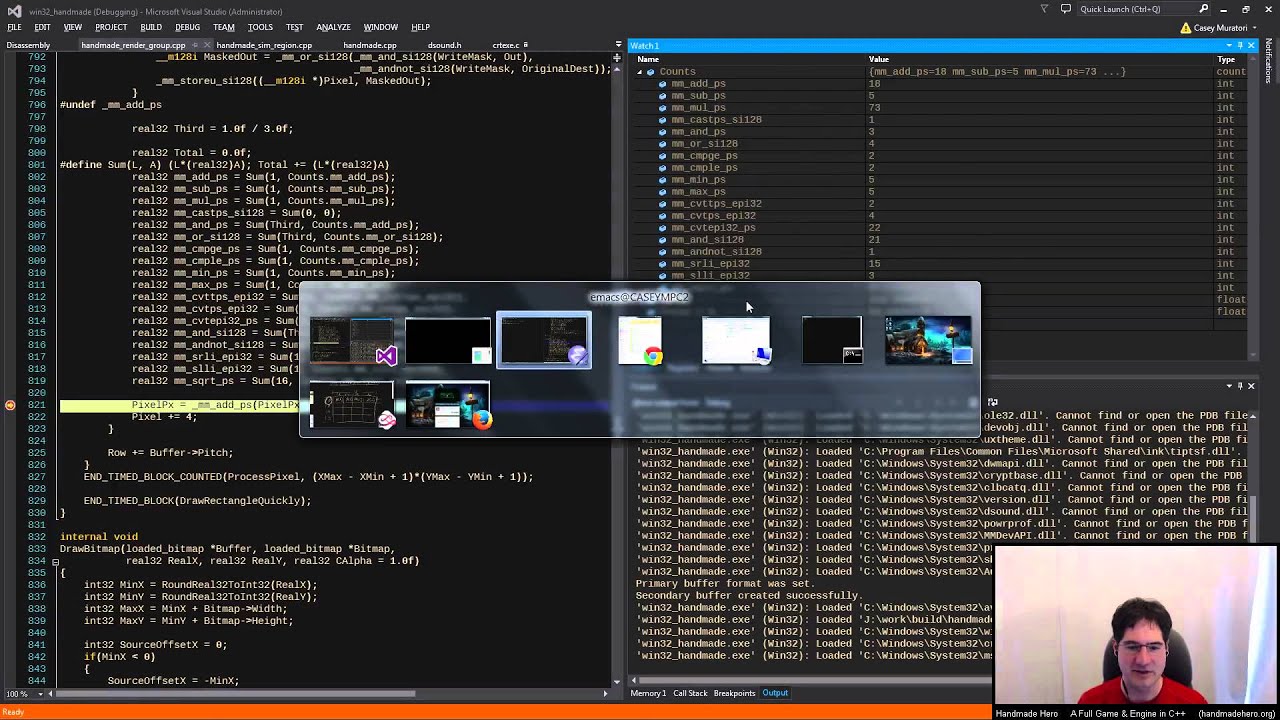Select mm_sub_ps row in Watch 1
The width and height of the screenshot is (1280, 720).
941,96
